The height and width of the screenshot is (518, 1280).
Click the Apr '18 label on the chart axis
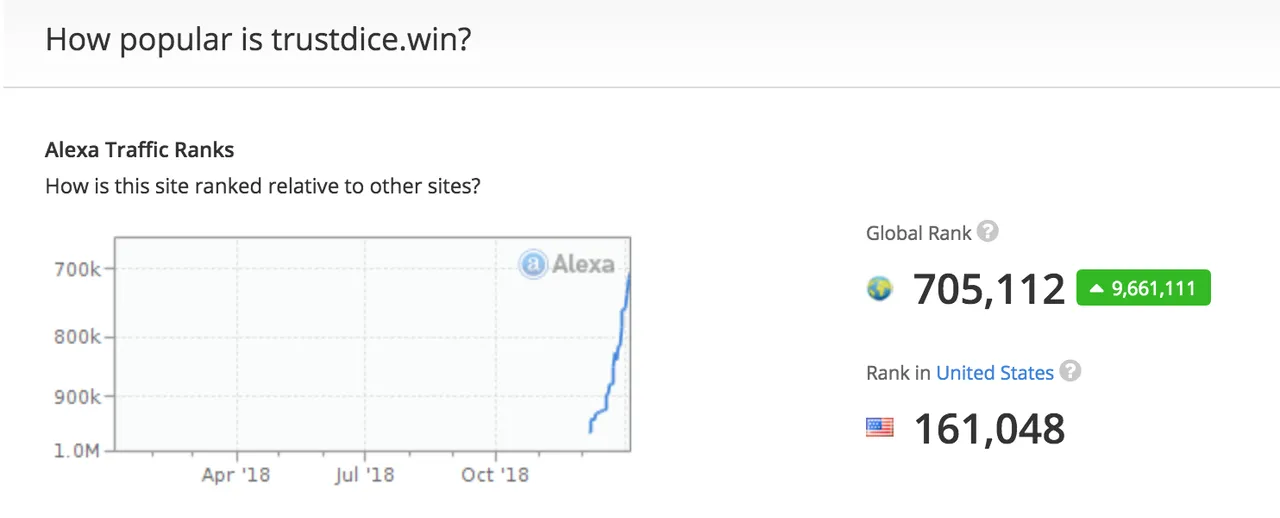coord(236,474)
